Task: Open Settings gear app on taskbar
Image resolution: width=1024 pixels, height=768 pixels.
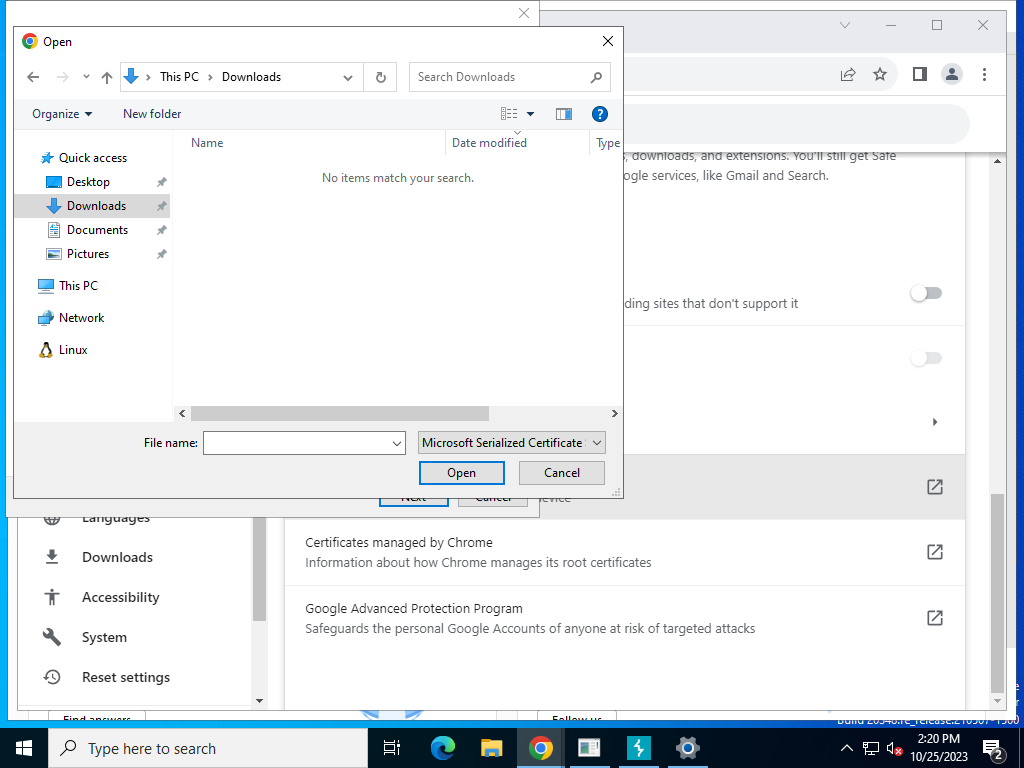Action: click(687, 748)
